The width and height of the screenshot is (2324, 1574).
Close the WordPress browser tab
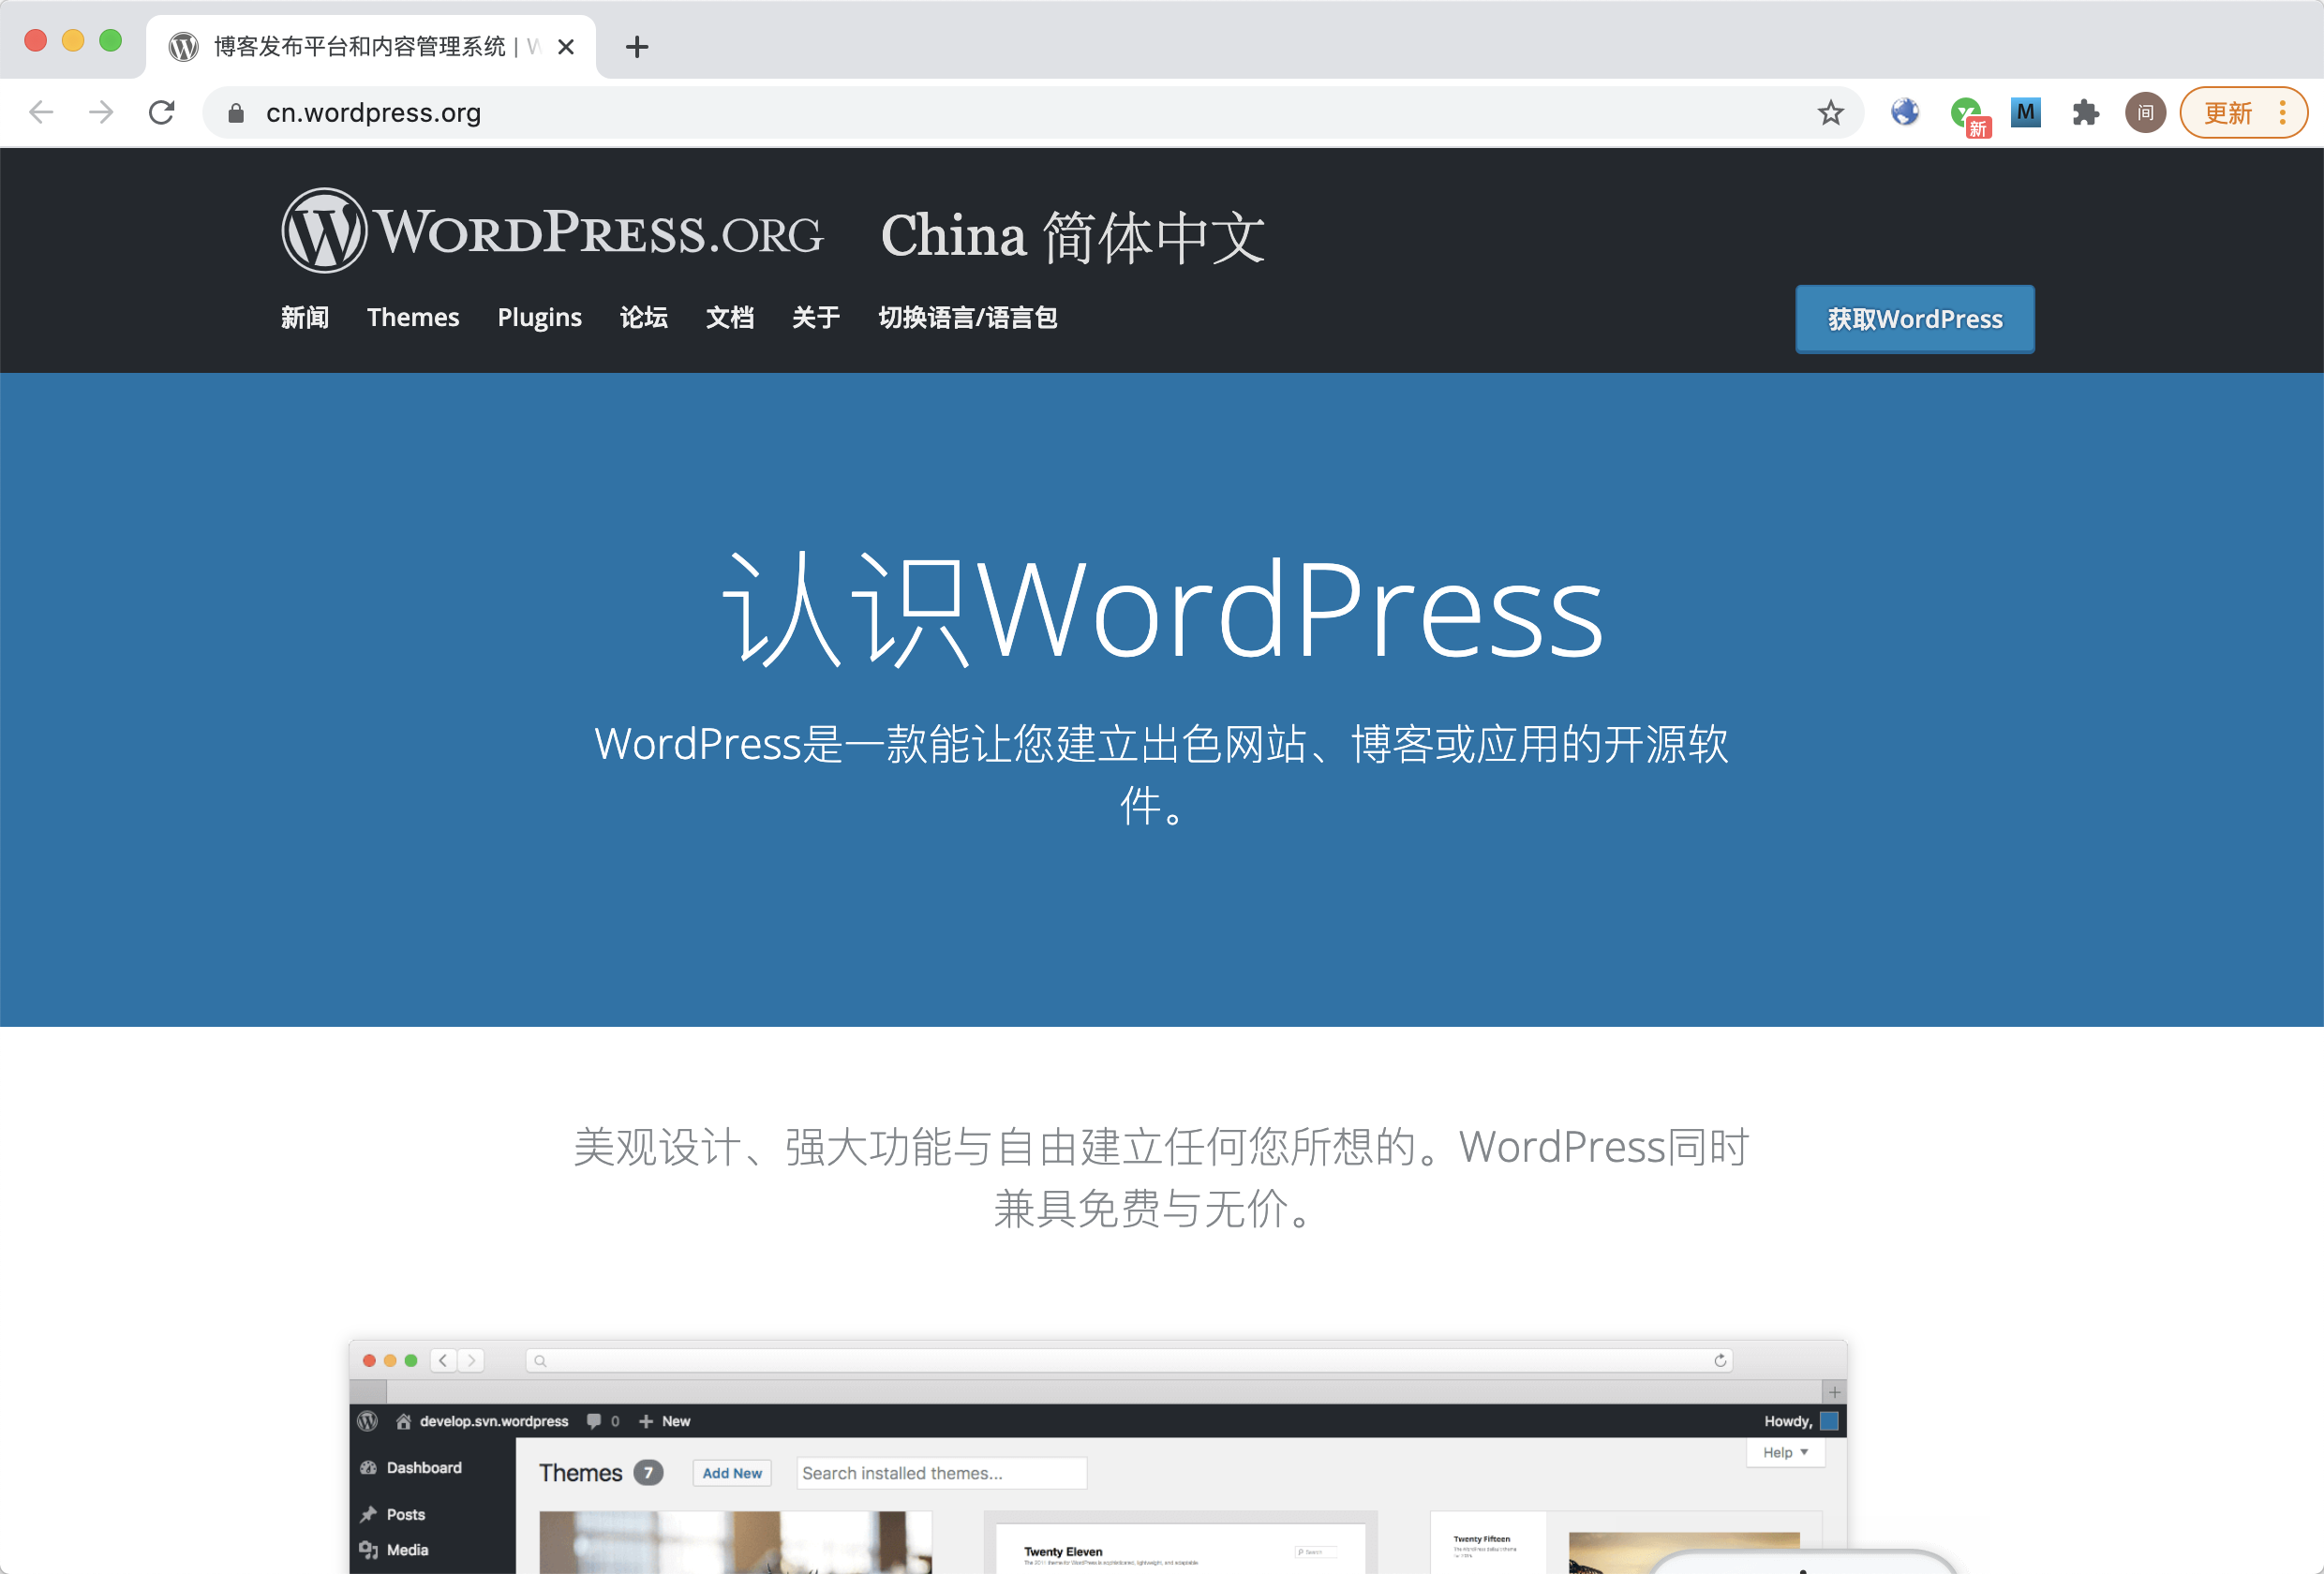(x=566, y=47)
